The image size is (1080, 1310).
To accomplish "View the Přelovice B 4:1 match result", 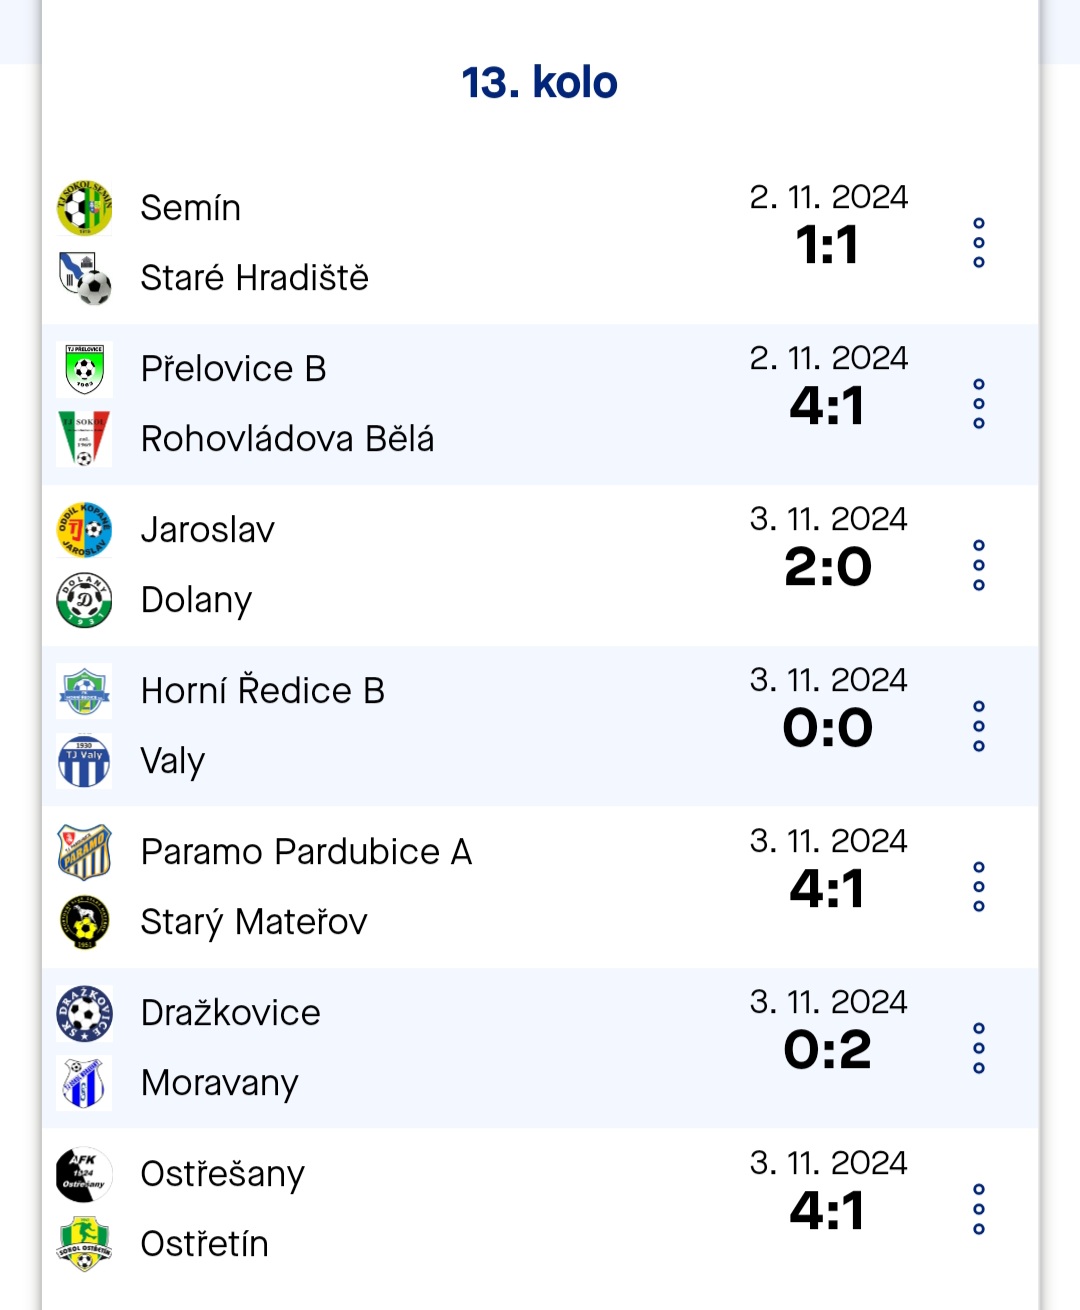I will coord(827,406).
